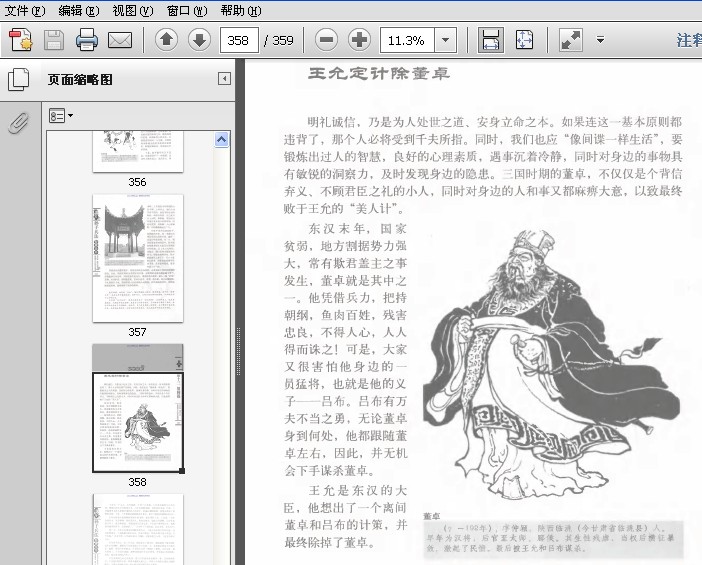The image size is (702, 565).
Task: Zoom out with the minus button
Action: click(x=326, y=40)
